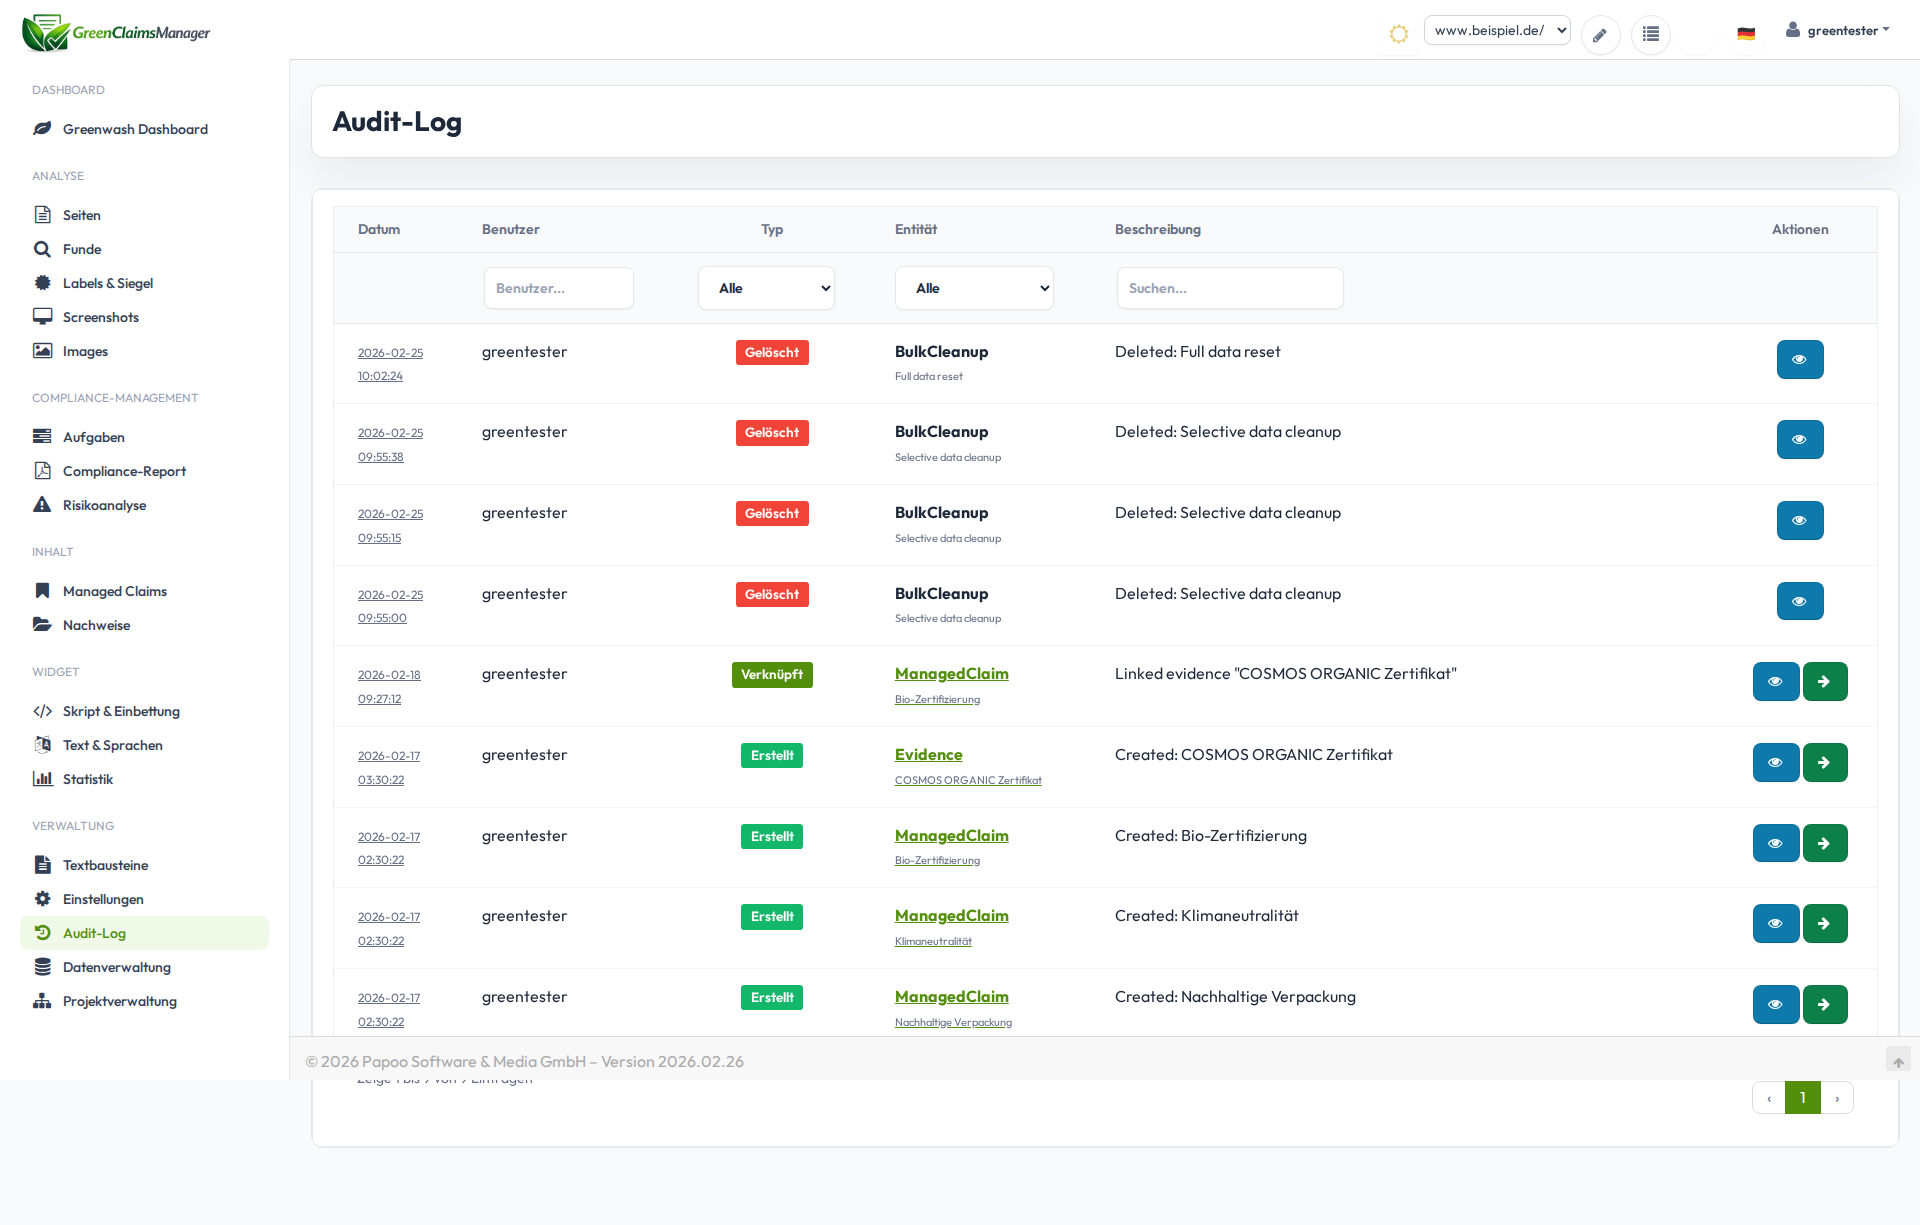Open the greentester user menu
Image resolution: width=1920 pixels, height=1225 pixels.
[x=1838, y=31]
